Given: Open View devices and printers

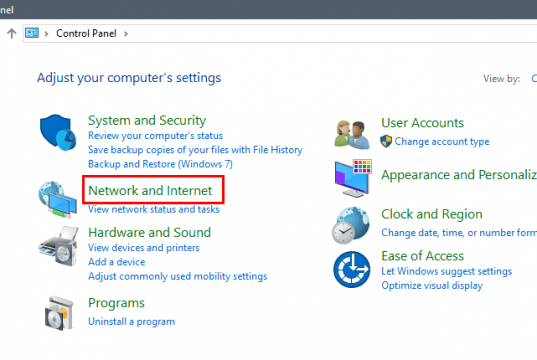Looking at the screenshot, I should (144, 248).
